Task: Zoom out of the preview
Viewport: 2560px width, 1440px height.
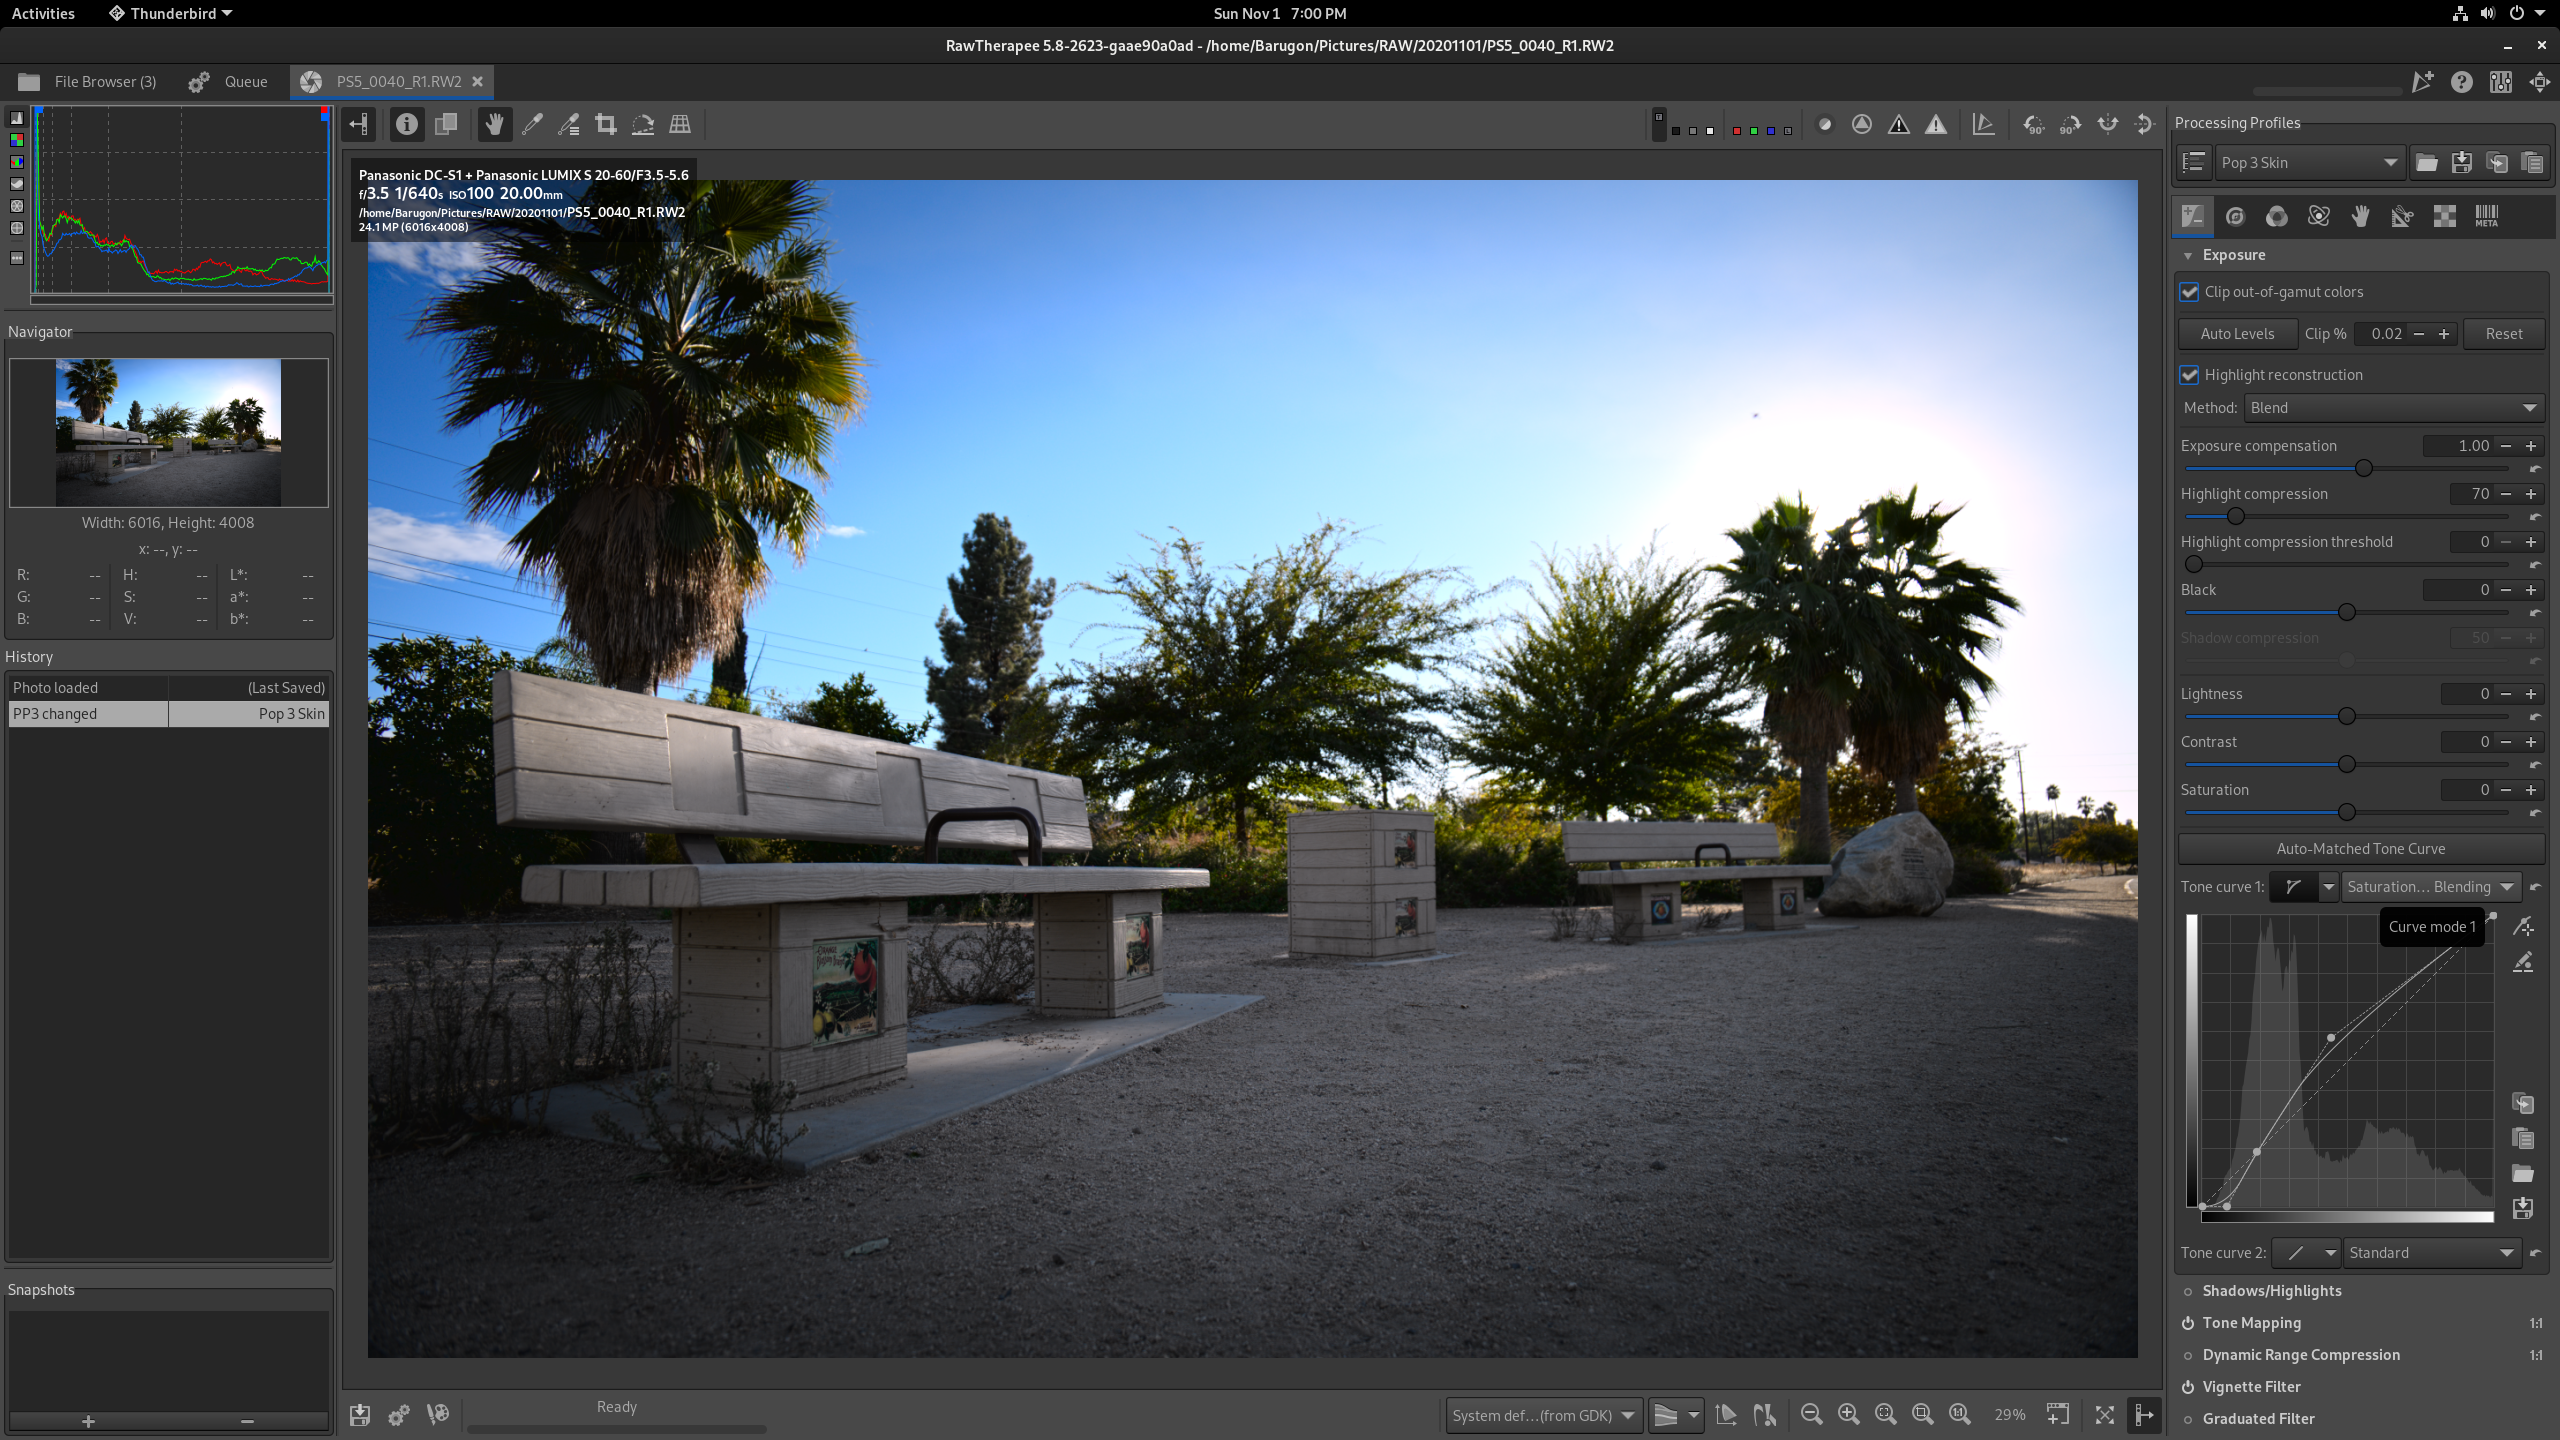Action: point(1811,1415)
